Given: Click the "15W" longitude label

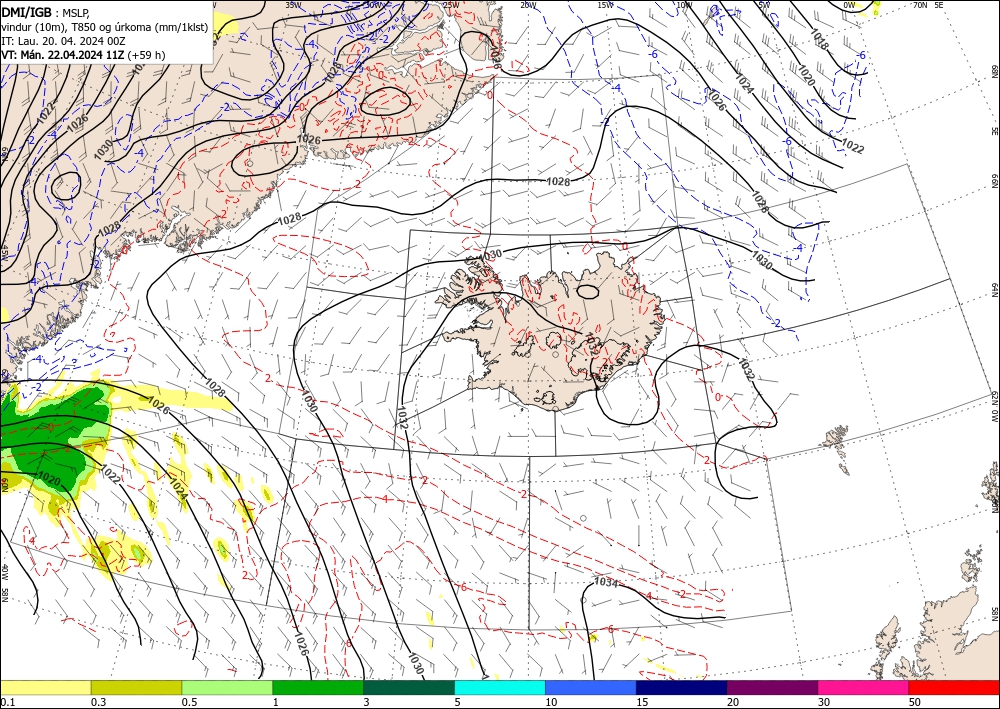Looking at the screenshot, I should (605, 4).
